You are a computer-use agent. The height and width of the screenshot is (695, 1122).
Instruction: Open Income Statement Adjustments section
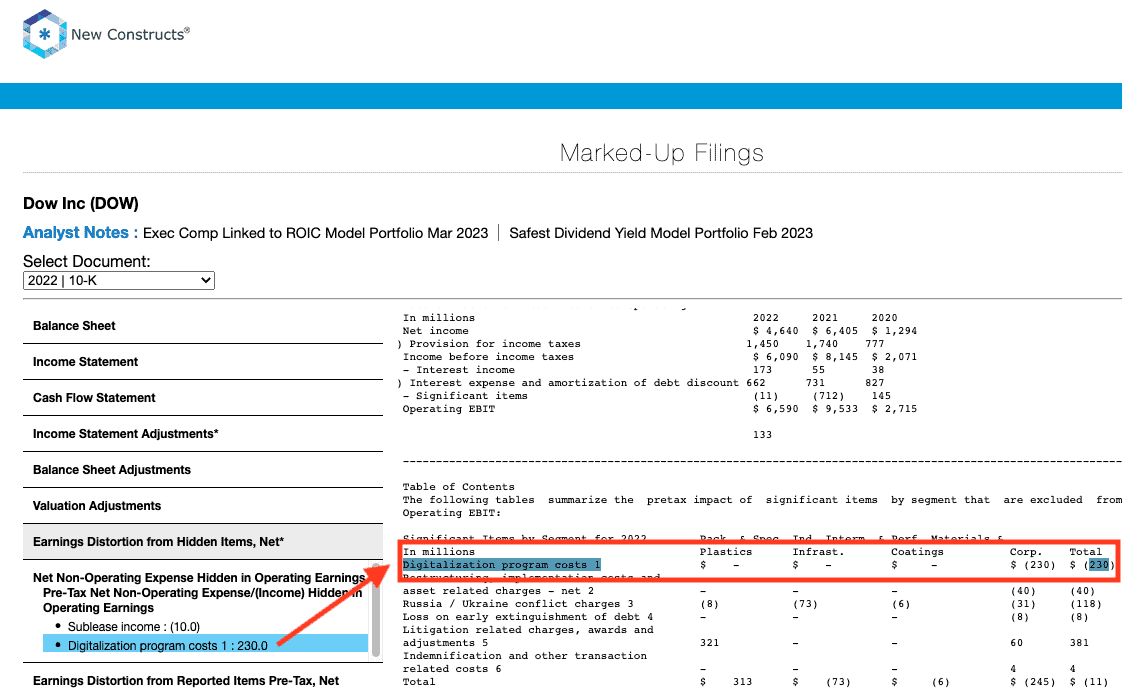[203, 434]
